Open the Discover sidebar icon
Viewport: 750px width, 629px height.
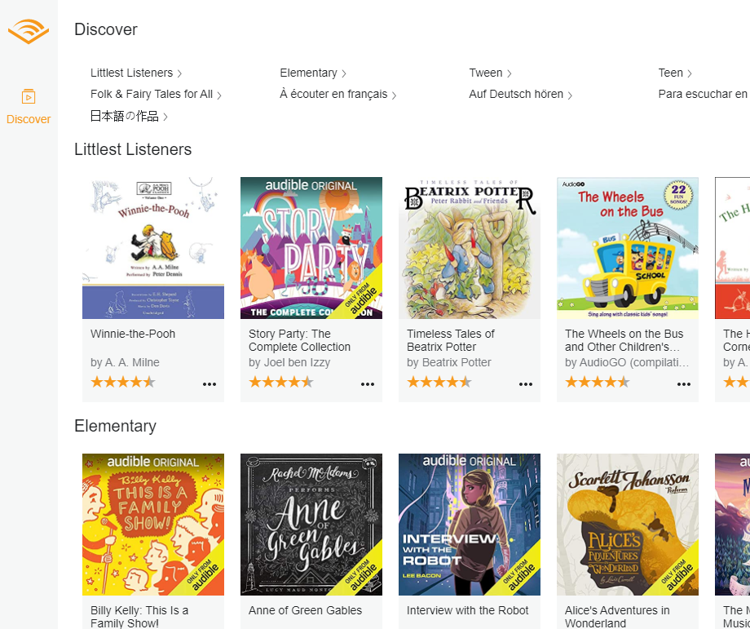coord(28,97)
